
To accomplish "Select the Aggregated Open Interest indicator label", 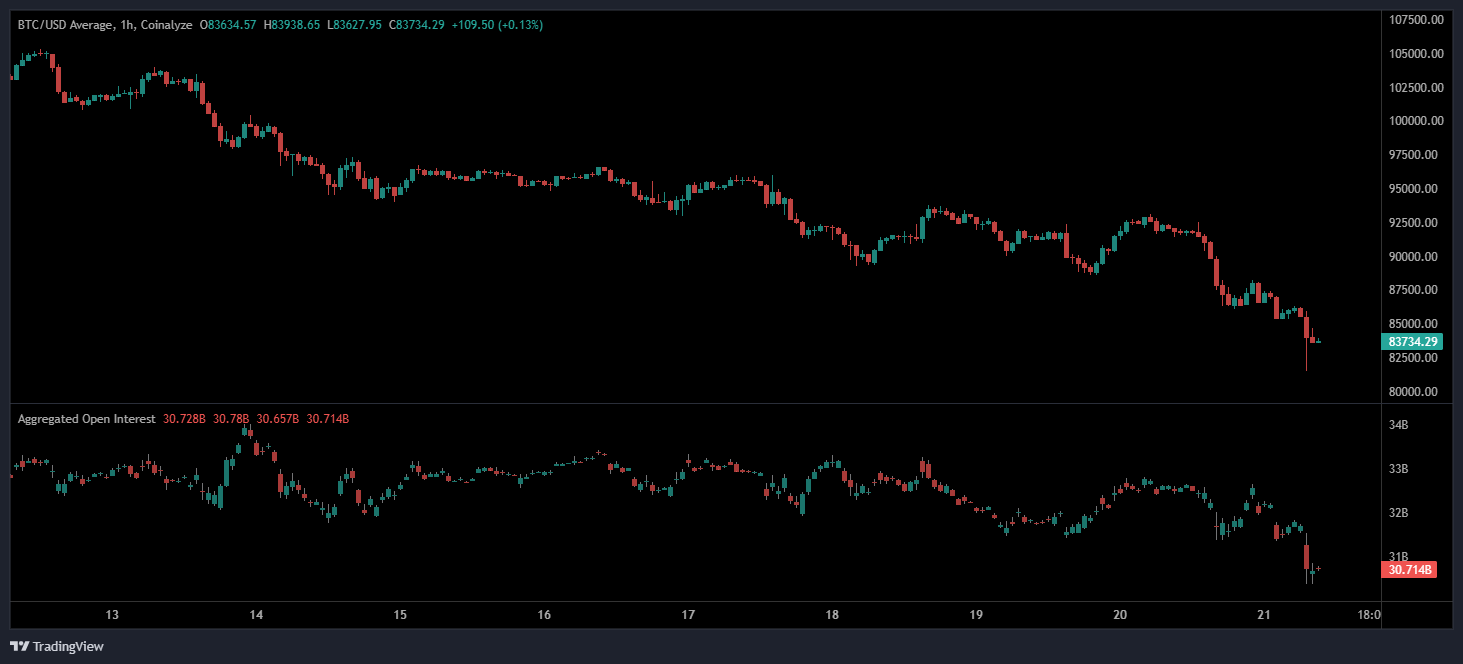I will tap(86, 419).
